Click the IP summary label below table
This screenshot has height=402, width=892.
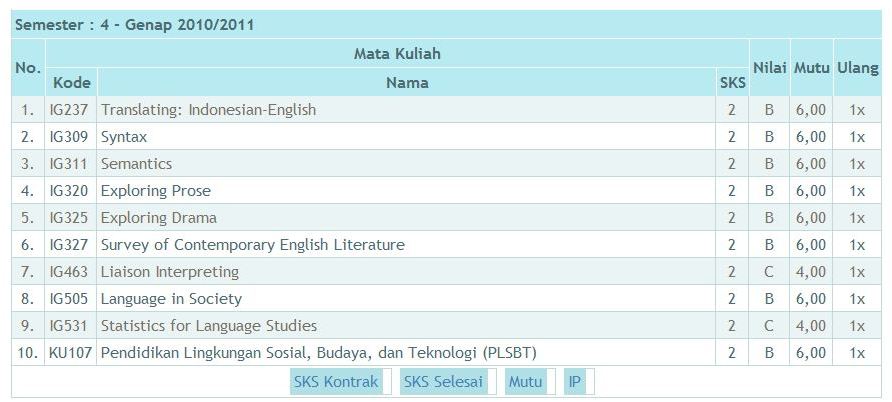click(x=575, y=381)
